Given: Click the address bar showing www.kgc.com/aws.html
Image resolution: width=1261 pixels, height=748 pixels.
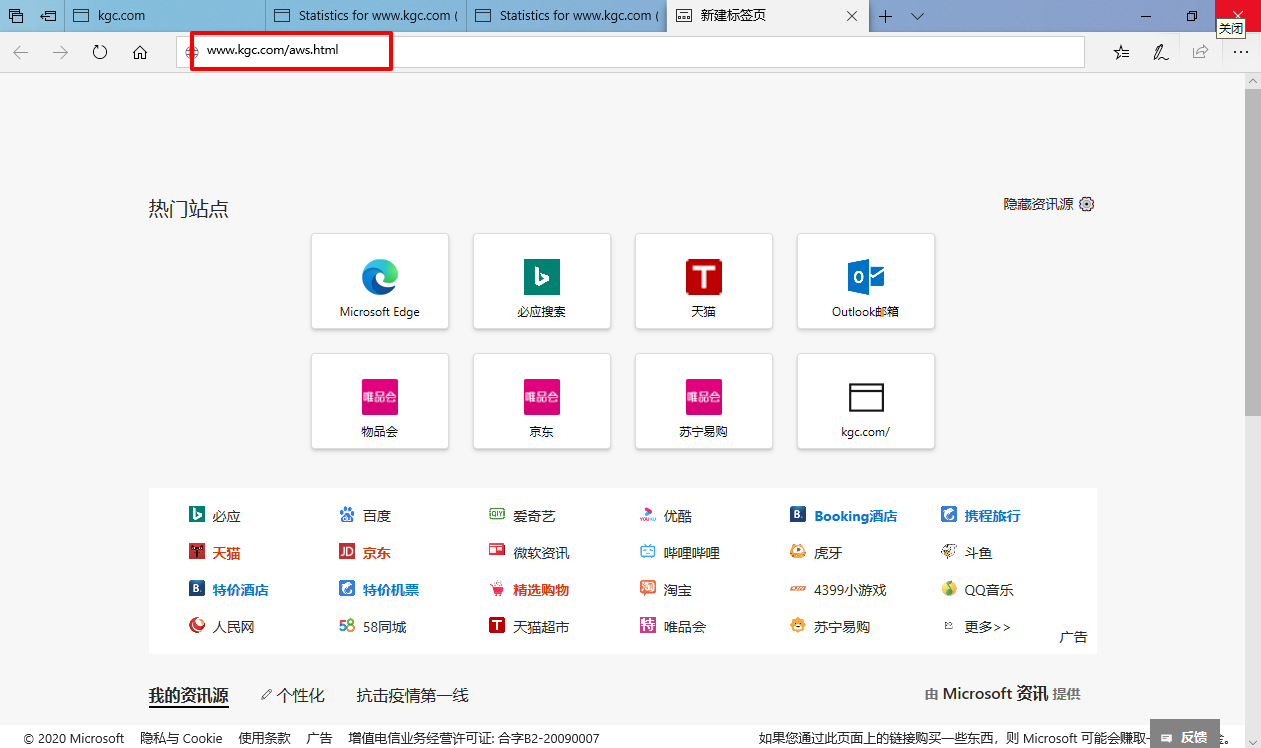Looking at the screenshot, I should tap(631, 52).
